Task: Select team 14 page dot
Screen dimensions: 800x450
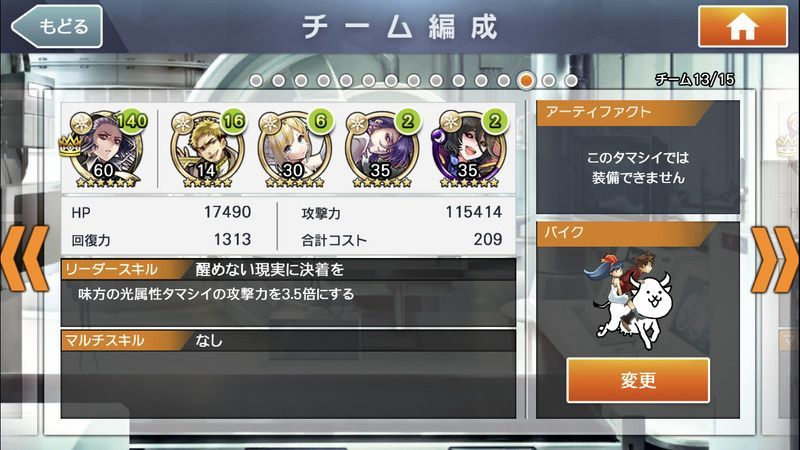Action: 549,81
